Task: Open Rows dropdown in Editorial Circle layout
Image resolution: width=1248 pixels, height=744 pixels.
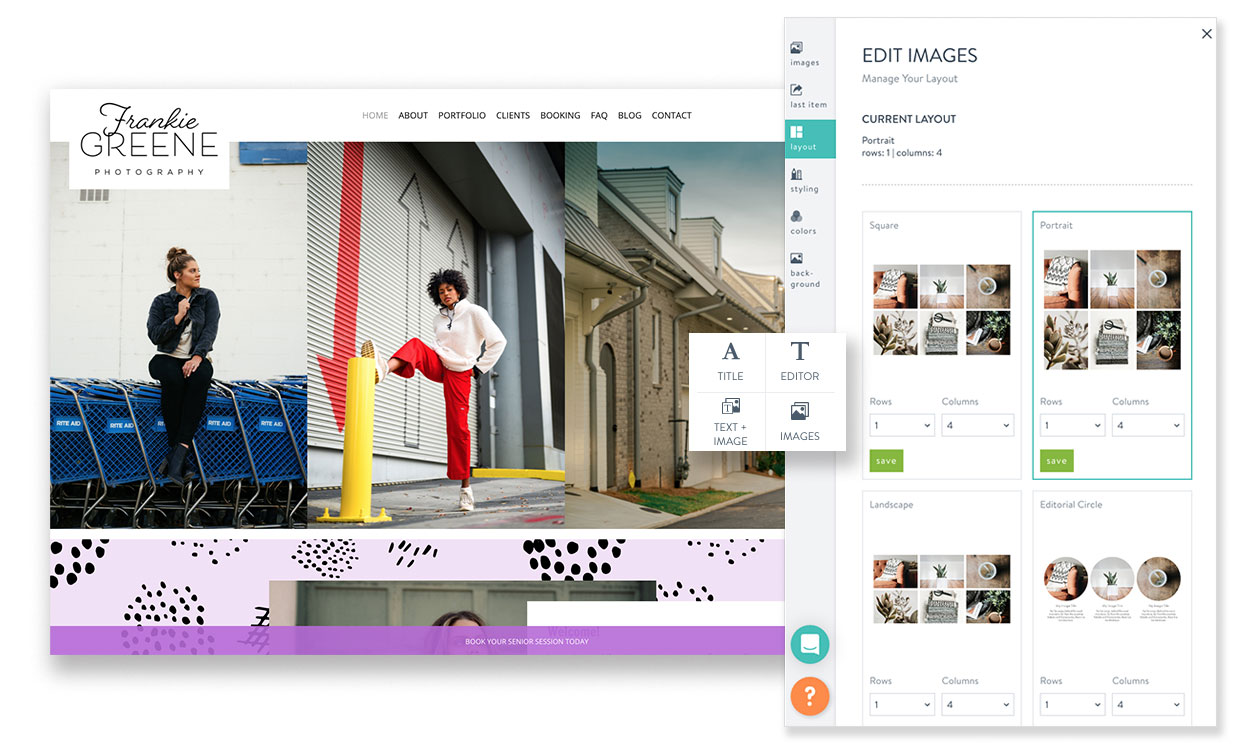Action: pos(1072,704)
